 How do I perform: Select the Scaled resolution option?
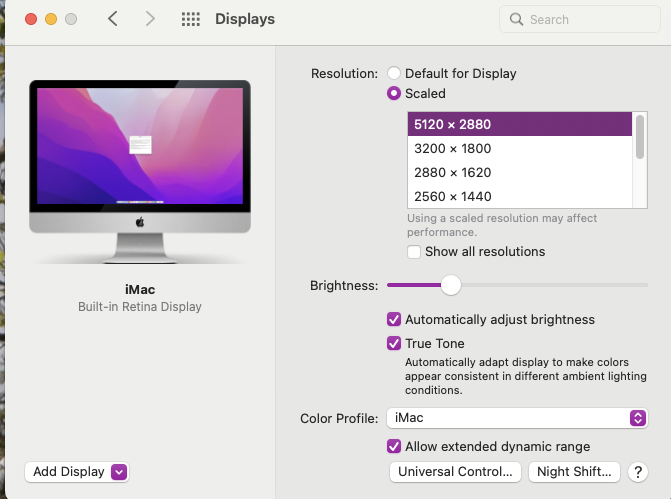point(394,93)
